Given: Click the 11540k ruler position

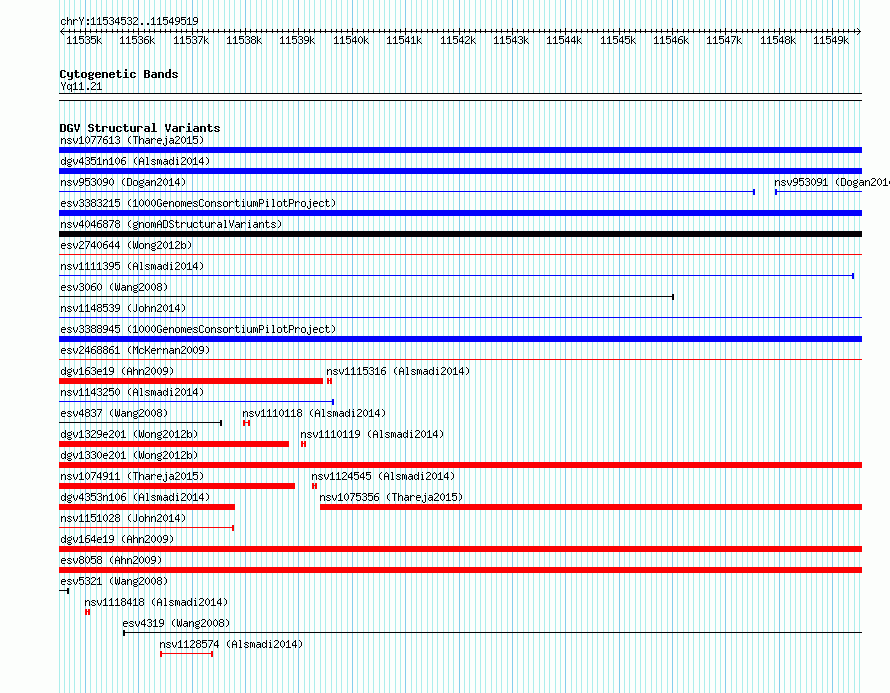Looking at the screenshot, I should 351,40.
